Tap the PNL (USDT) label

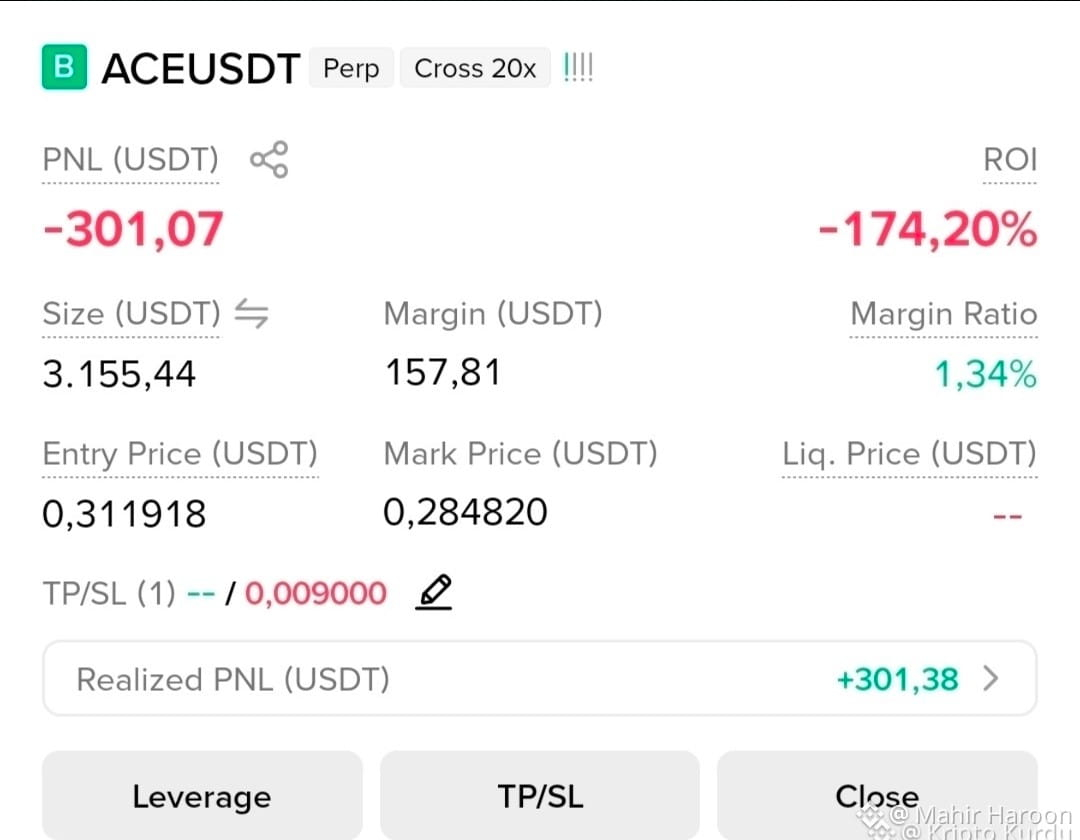coord(131,160)
